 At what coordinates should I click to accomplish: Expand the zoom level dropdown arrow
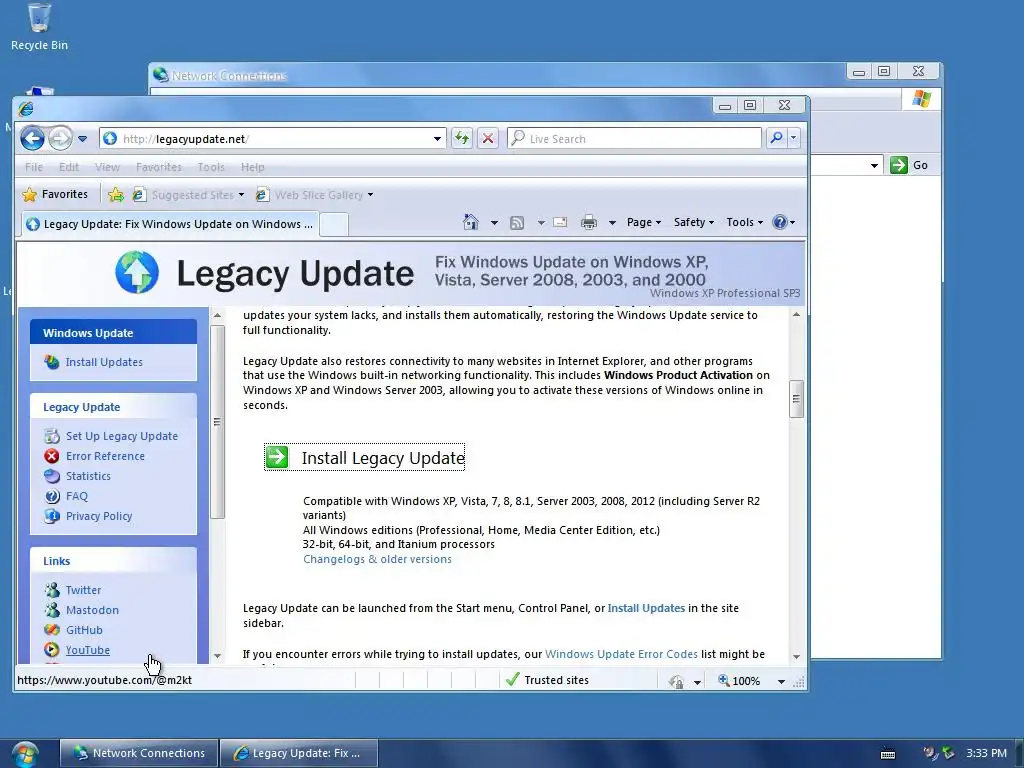[x=781, y=681]
